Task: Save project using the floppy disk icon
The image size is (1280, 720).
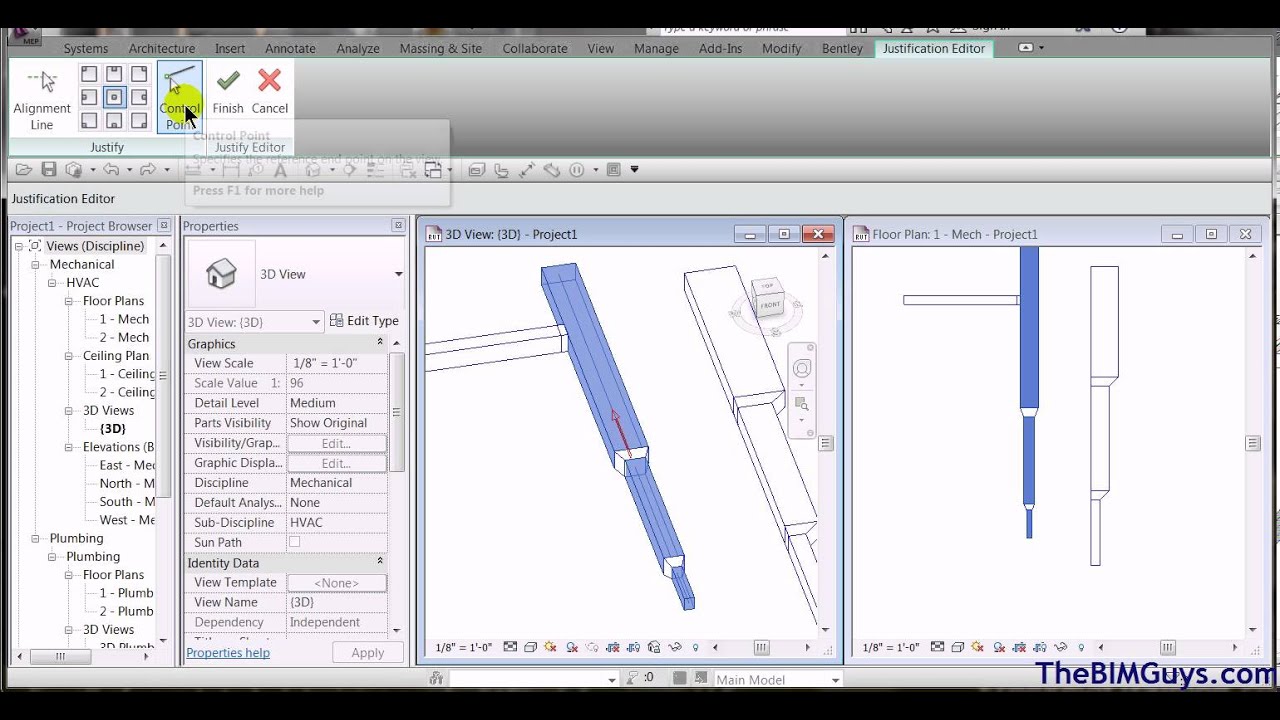Action: [x=48, y=170]
